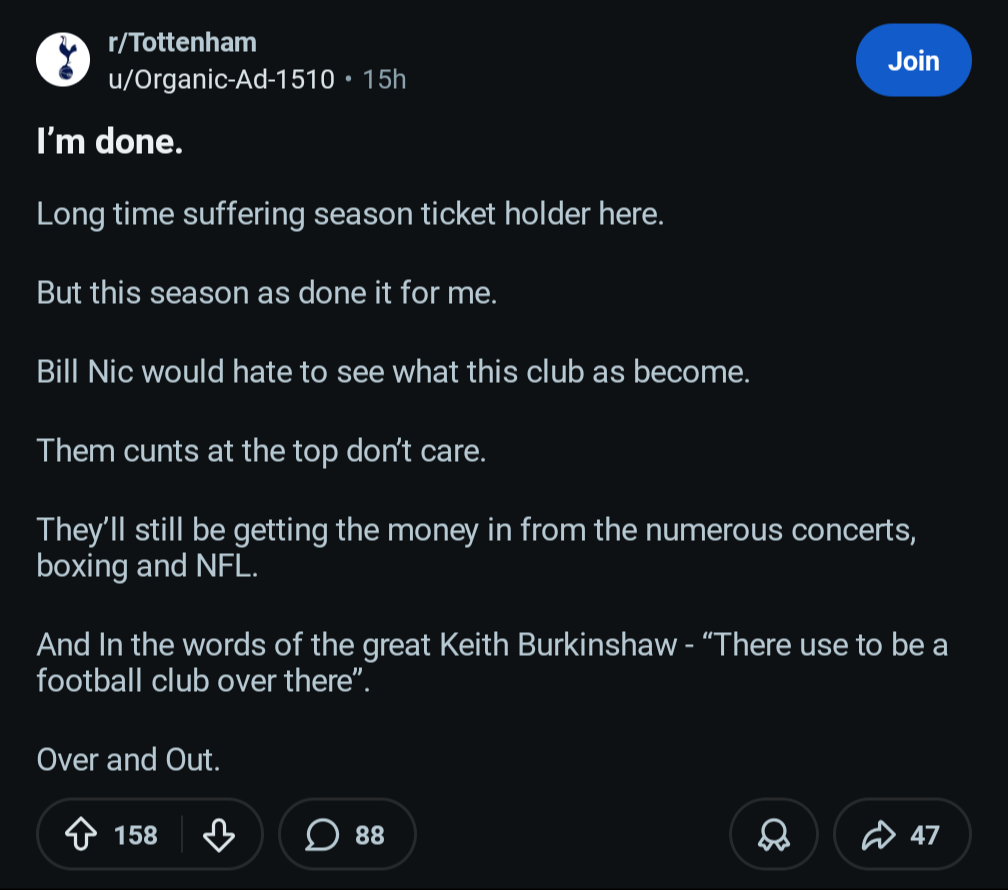The height and width of the screenshot is (890, 1008).
Task: Click the 88 comments count
Action: coord(370,834)
